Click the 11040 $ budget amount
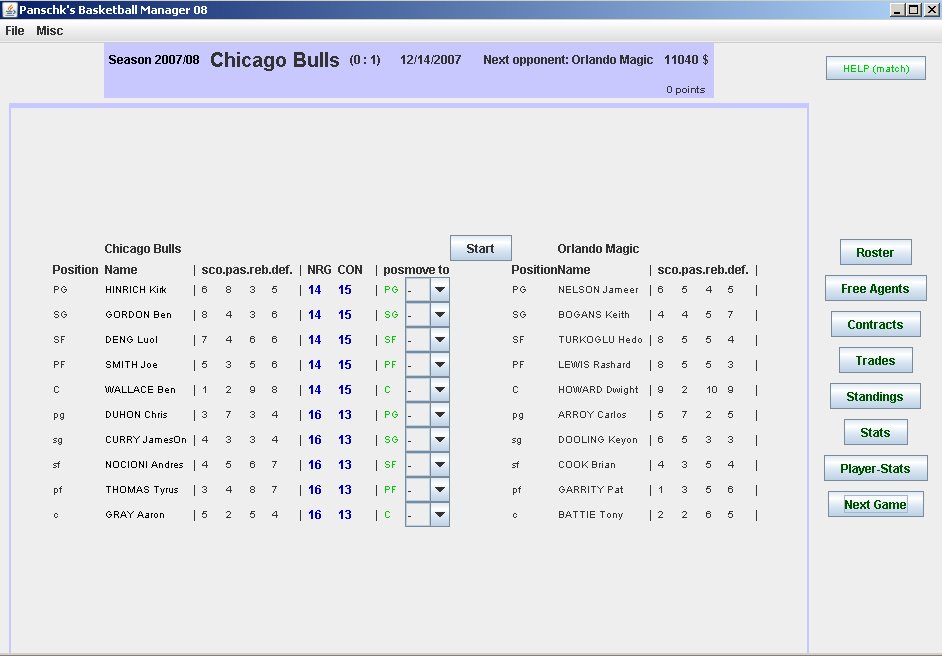 coord(686,59)
